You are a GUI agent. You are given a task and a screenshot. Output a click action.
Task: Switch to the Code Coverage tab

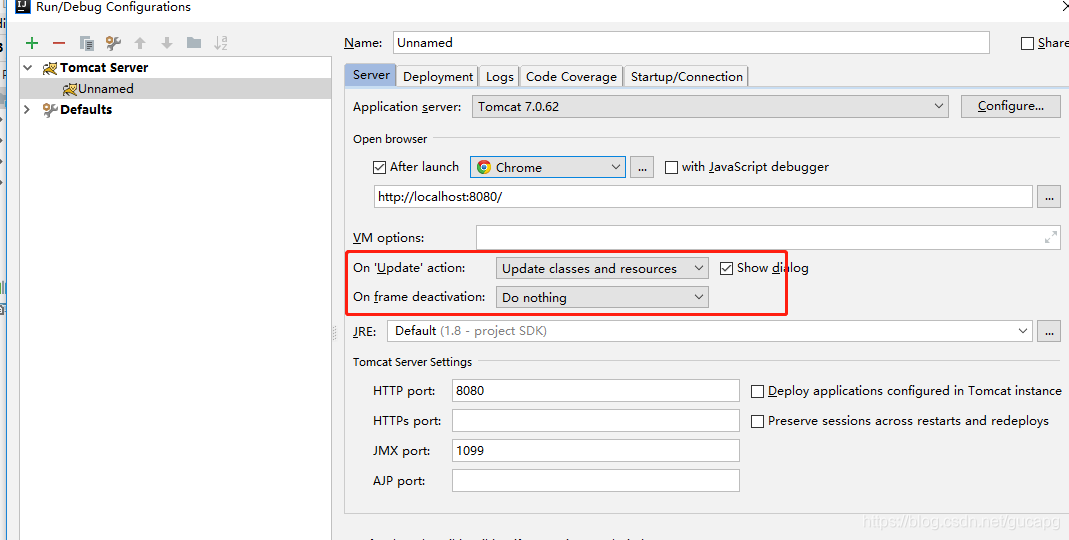(571, 76)
